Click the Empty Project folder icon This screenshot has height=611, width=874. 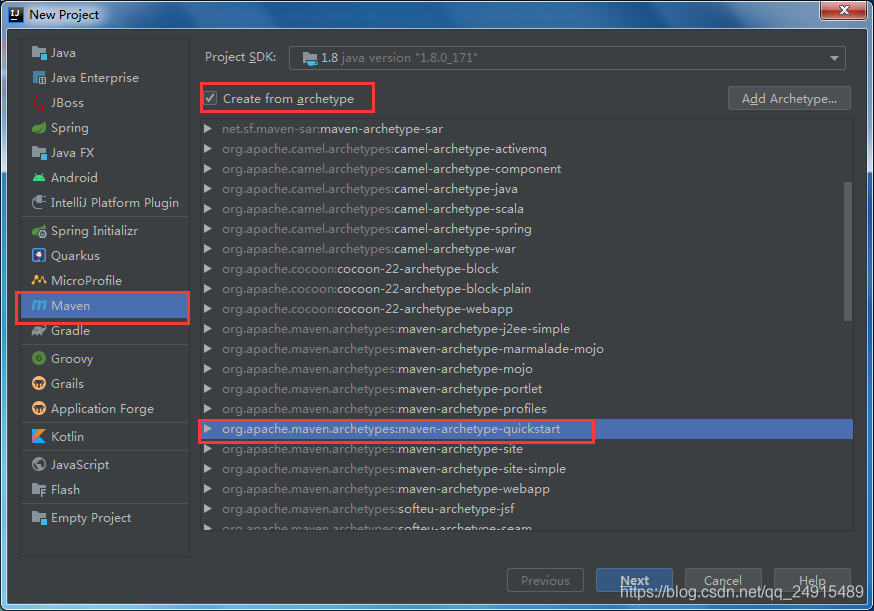(x=39, y=518)
